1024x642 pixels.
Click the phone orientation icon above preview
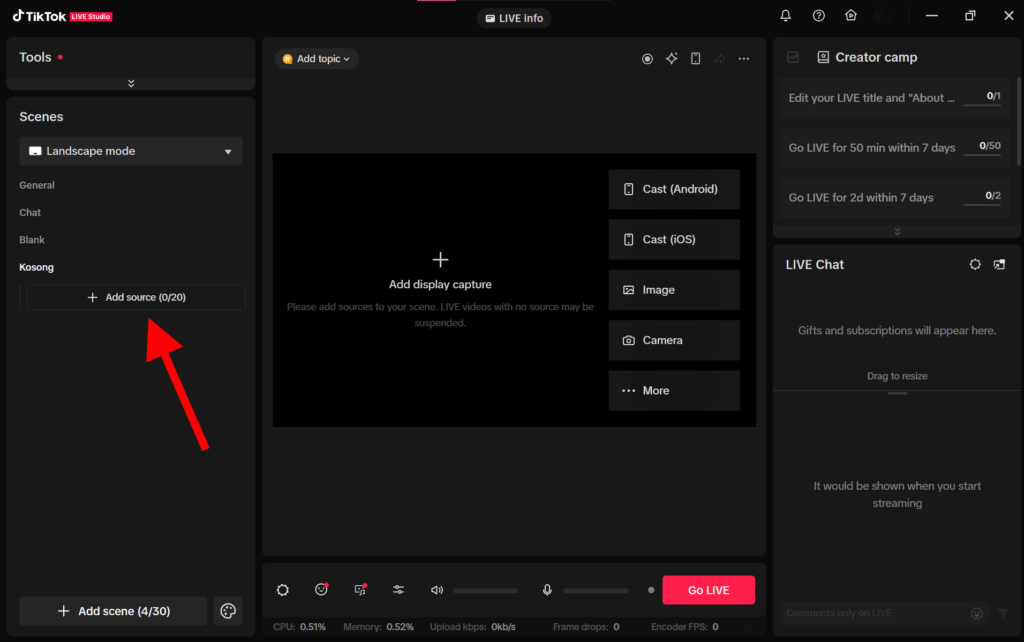click(696, 59)
